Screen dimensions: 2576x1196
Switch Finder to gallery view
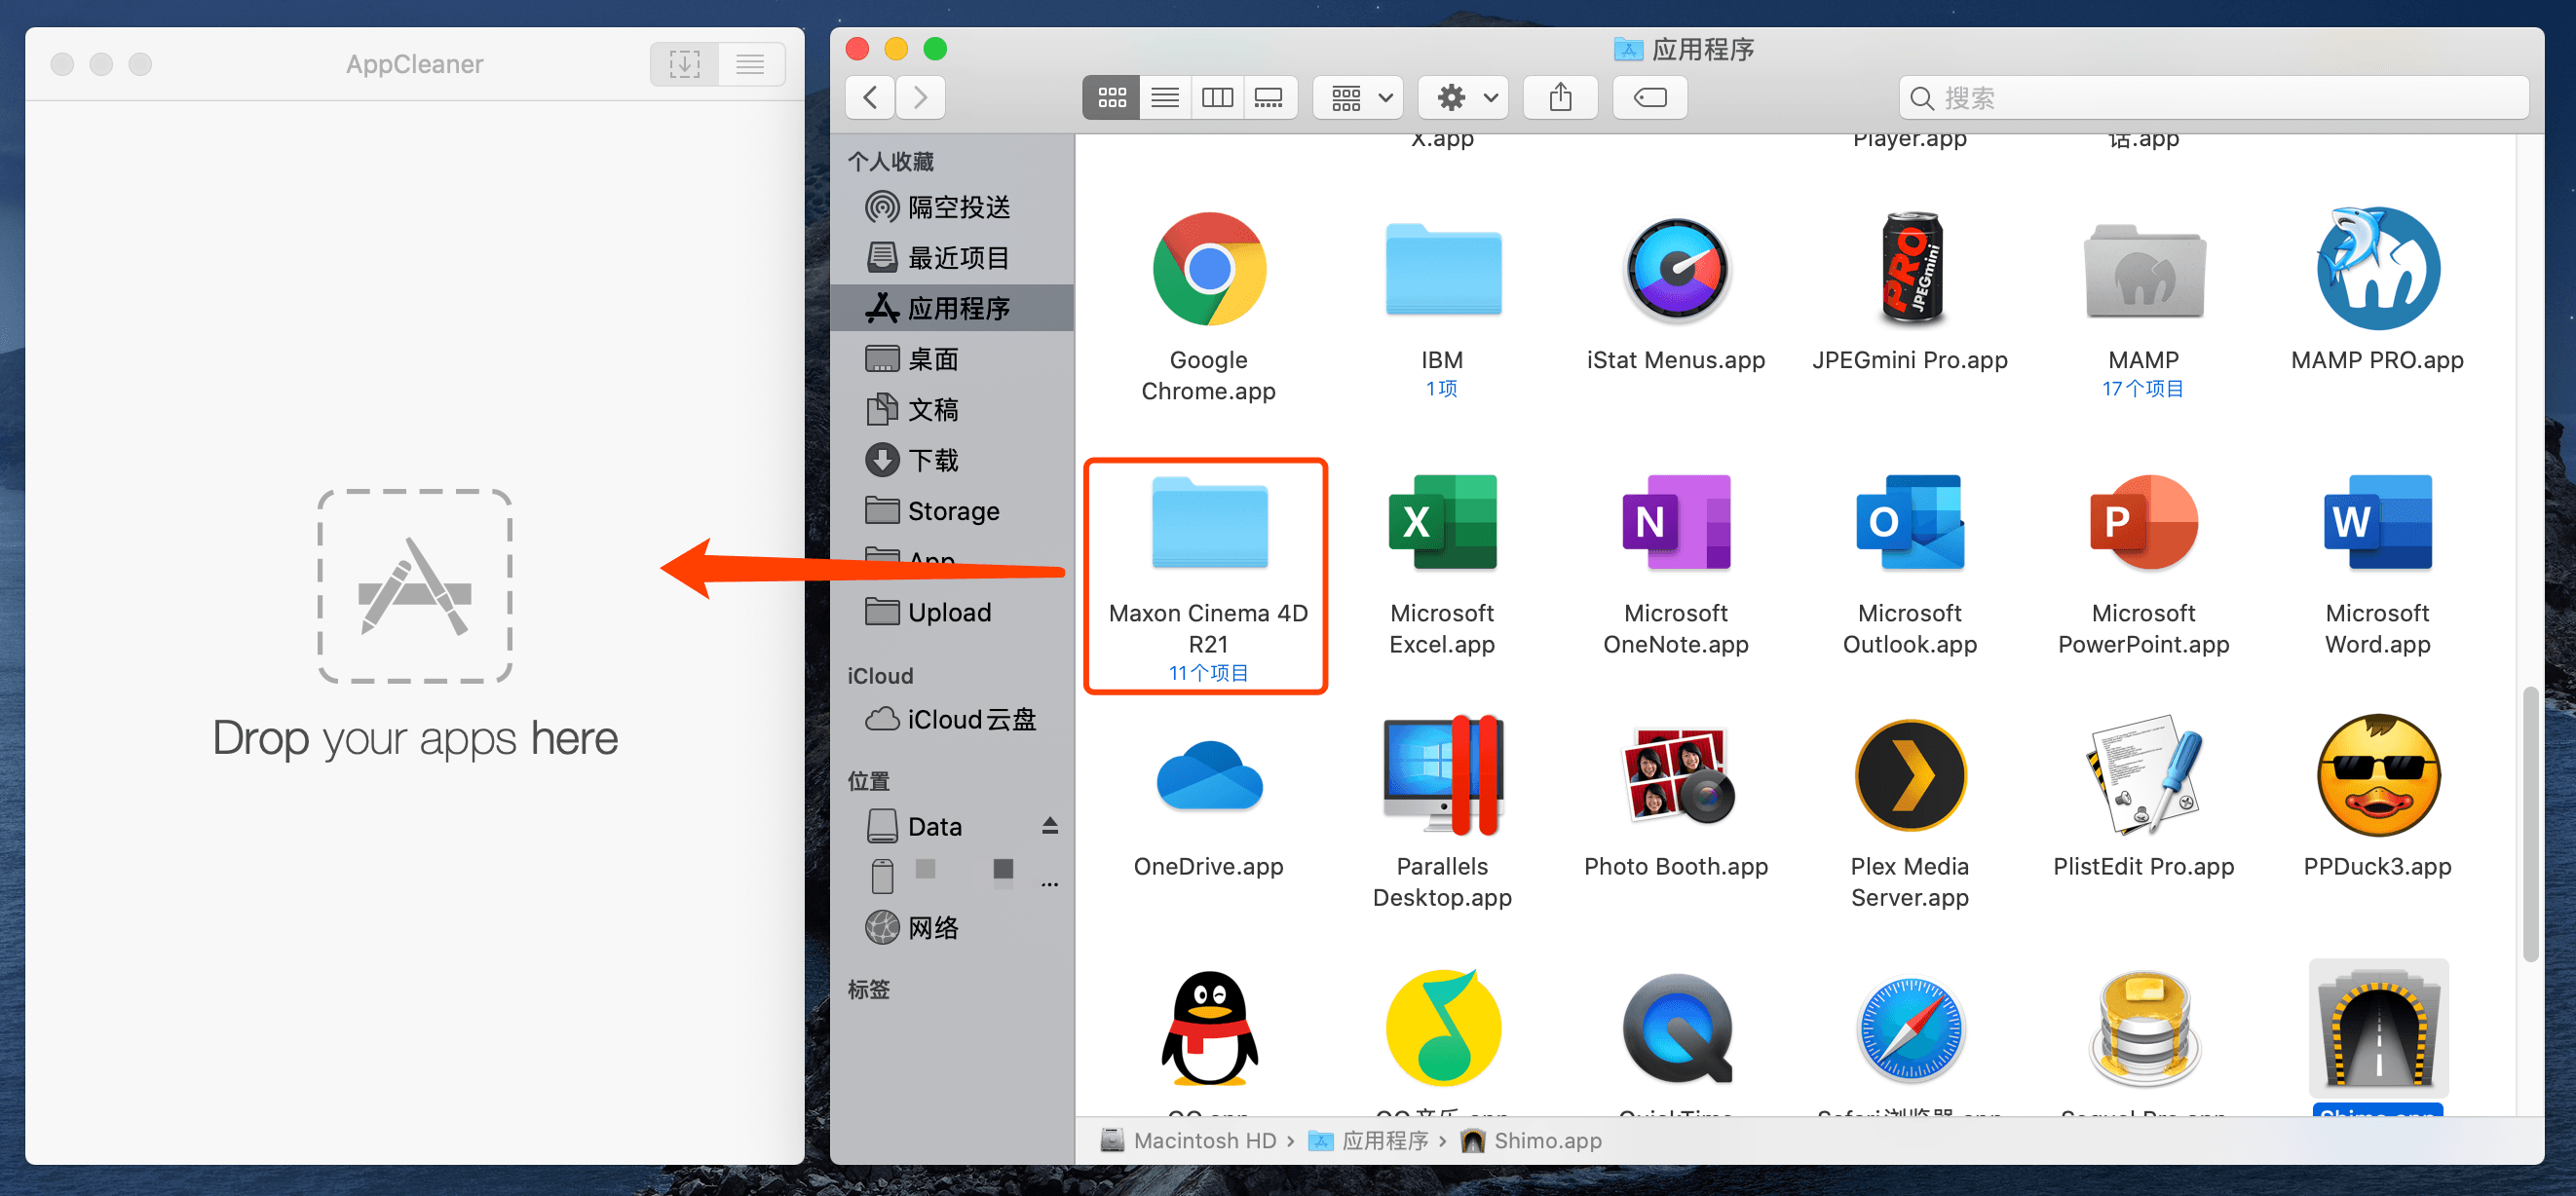[x=1269, y=97]
